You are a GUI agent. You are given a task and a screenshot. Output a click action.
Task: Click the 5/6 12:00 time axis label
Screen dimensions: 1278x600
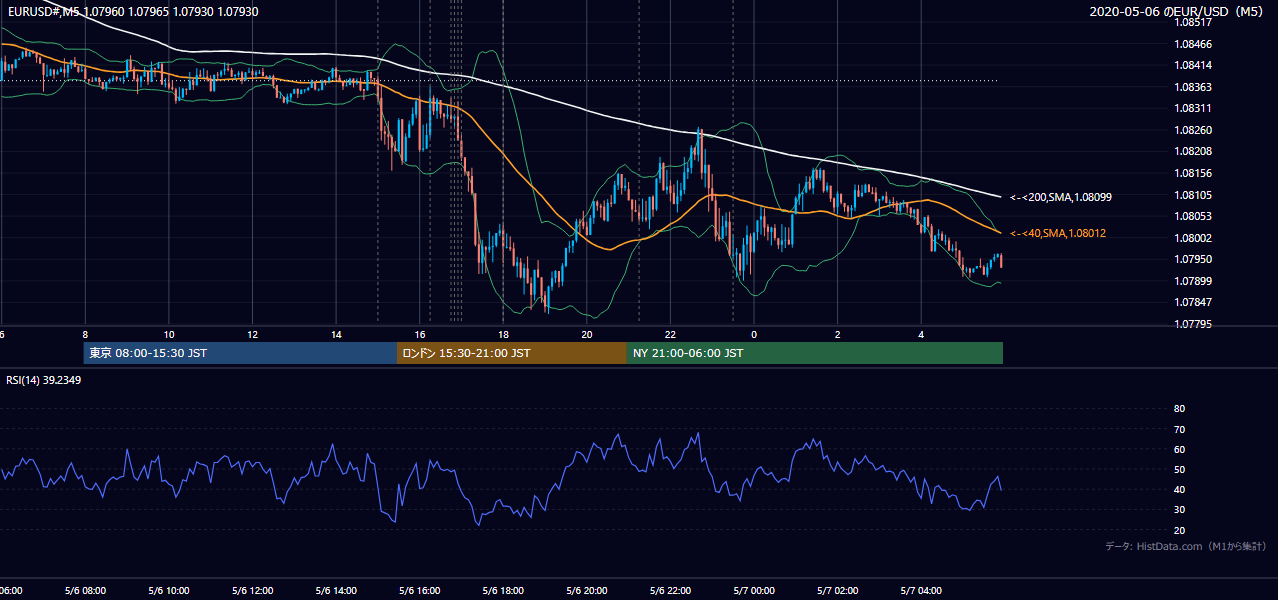pos(252,590)
